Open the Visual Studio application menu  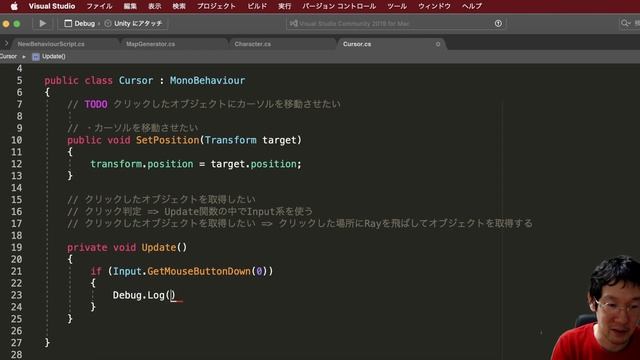(52, 6)
